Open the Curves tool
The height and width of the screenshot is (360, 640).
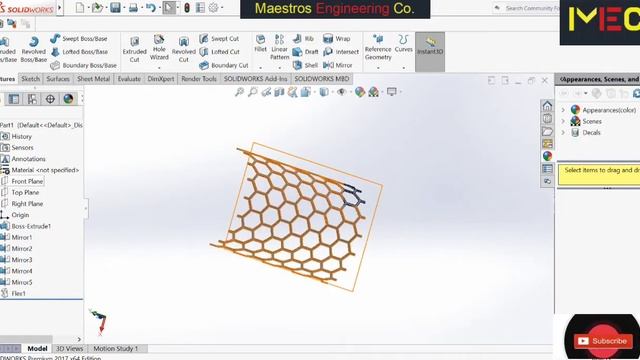point(404,44)
